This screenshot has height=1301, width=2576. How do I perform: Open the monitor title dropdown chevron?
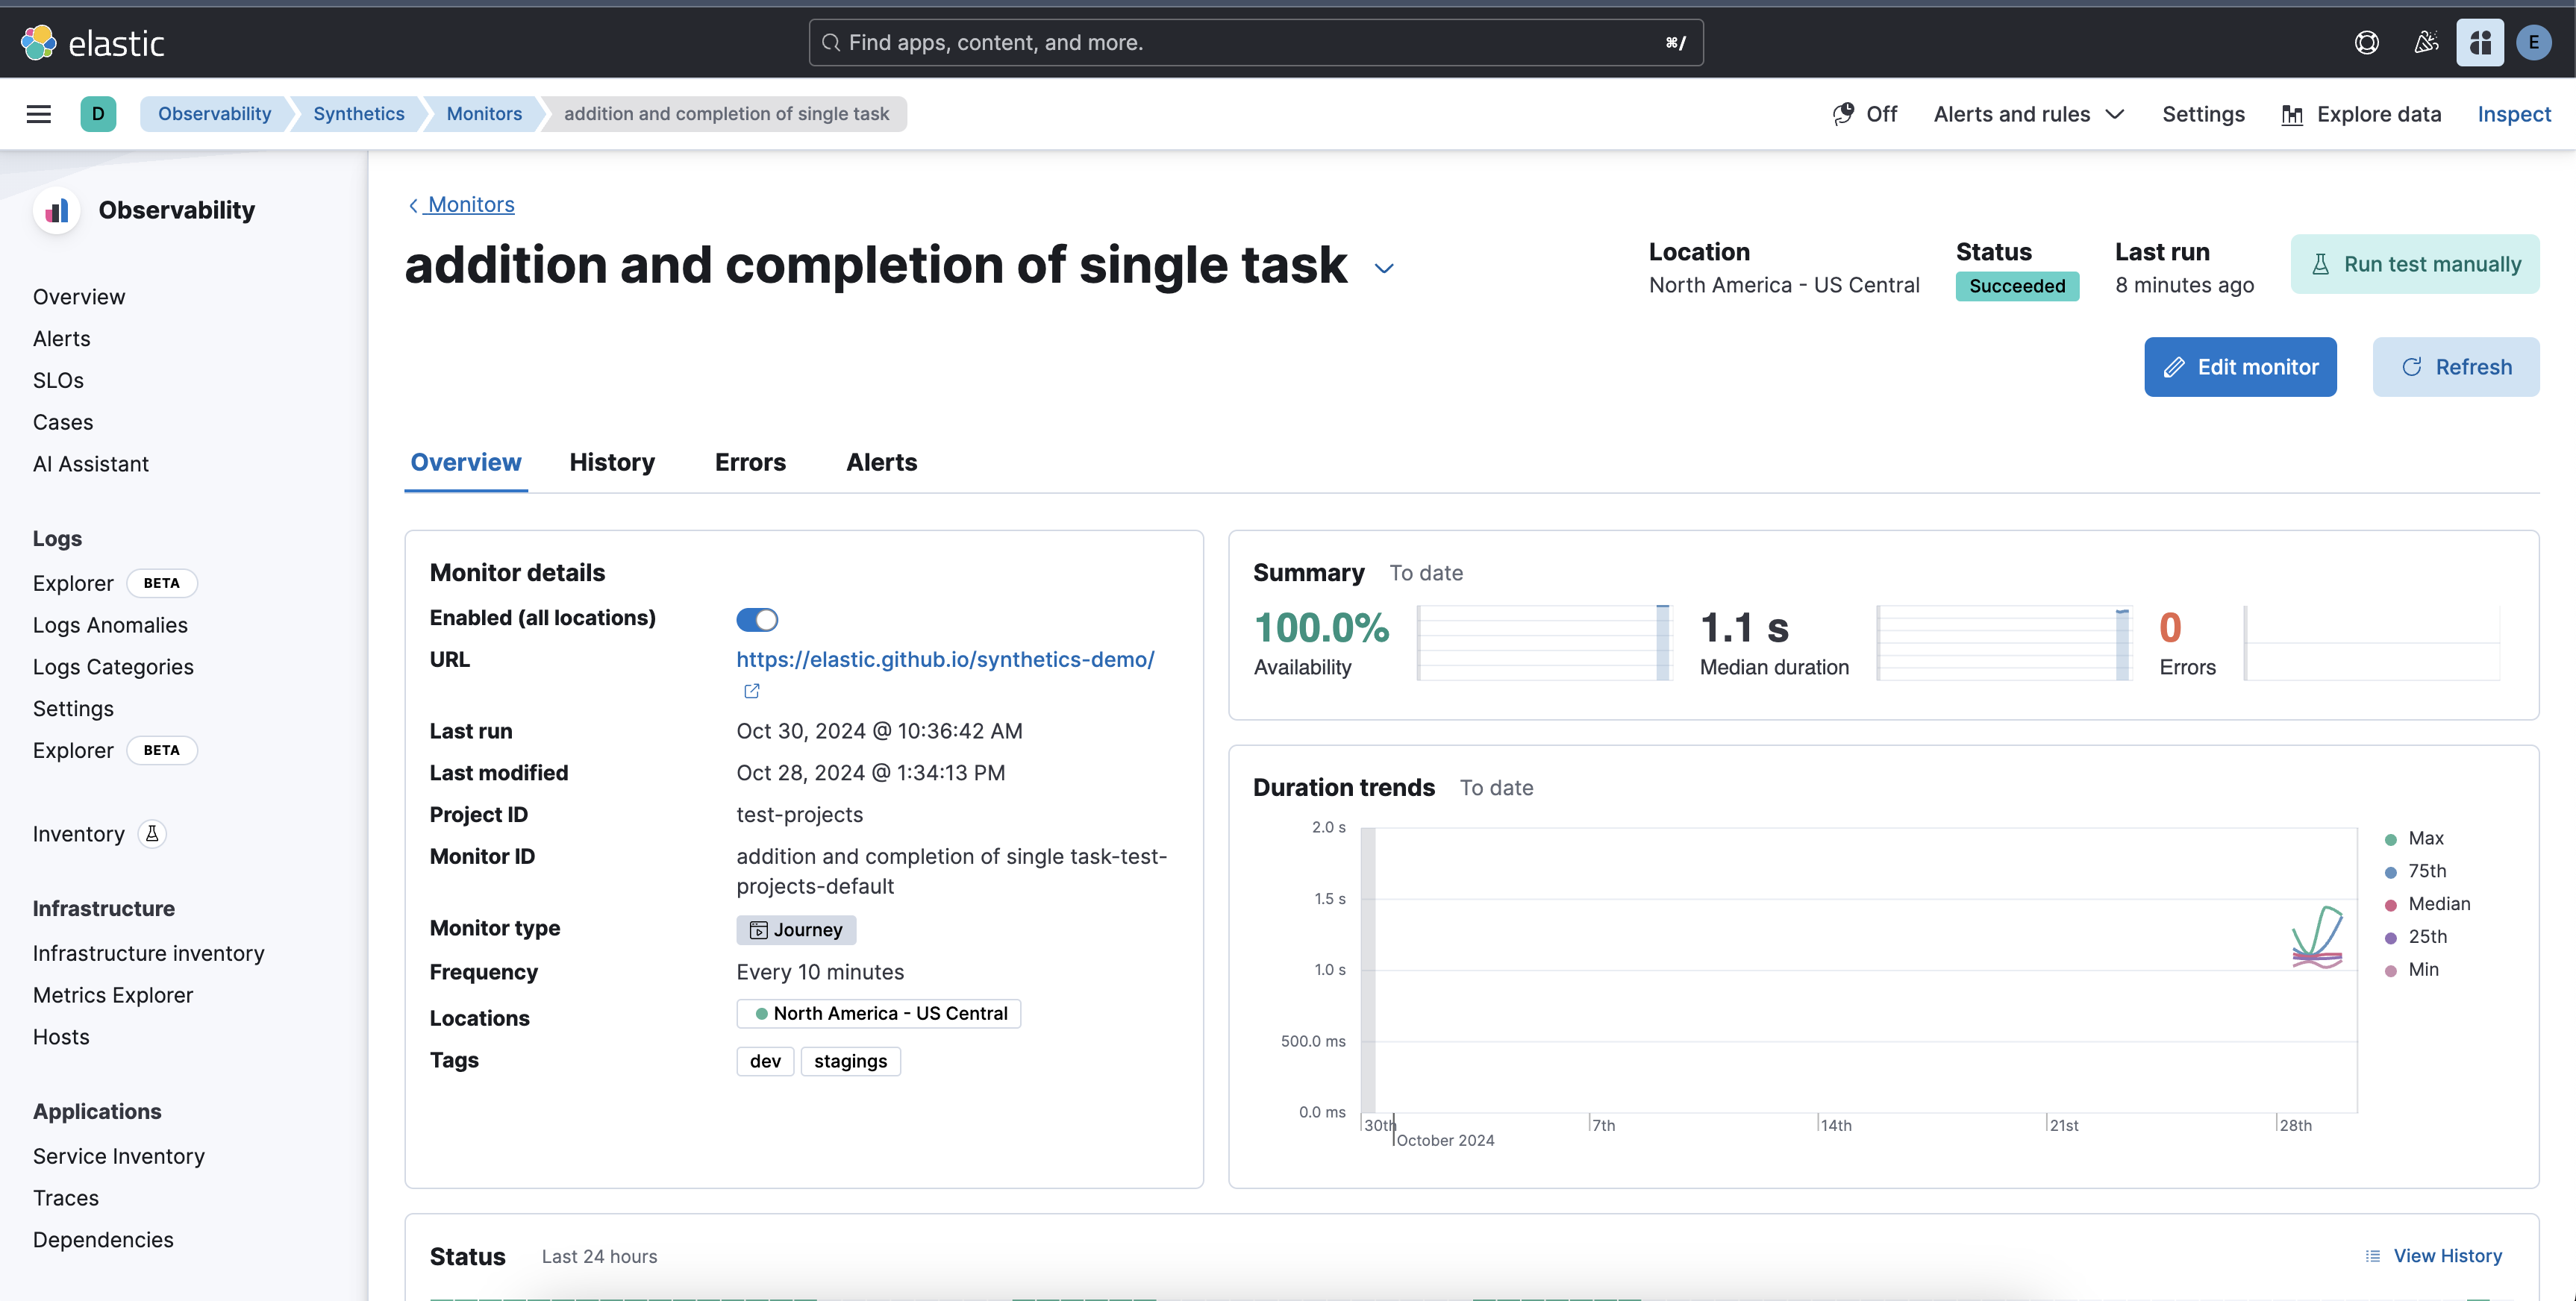(x=1384, y=268)
